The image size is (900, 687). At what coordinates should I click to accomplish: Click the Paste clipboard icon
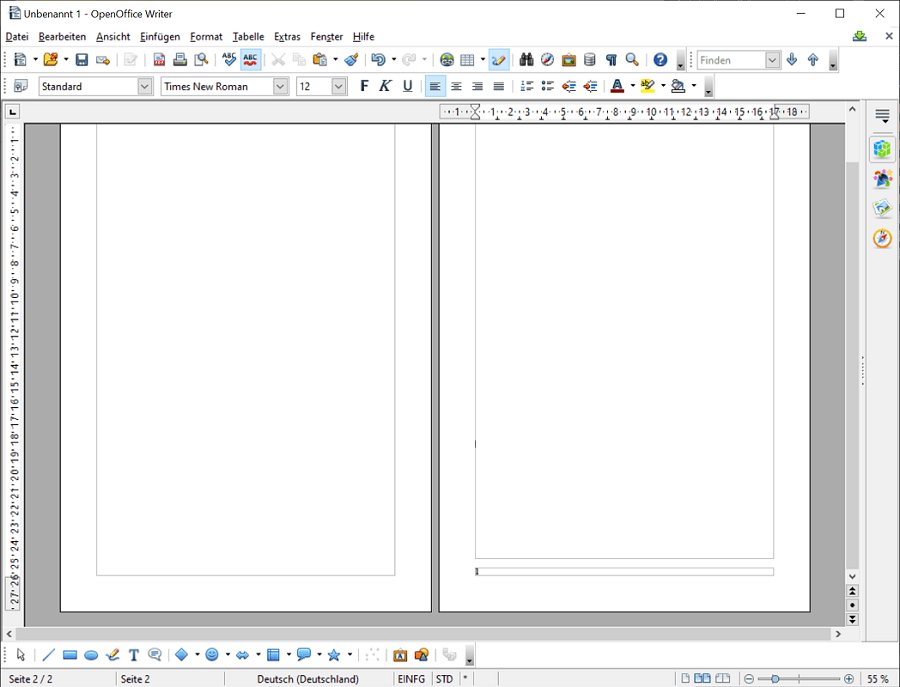pyautogui.click(x=320, y=60)
